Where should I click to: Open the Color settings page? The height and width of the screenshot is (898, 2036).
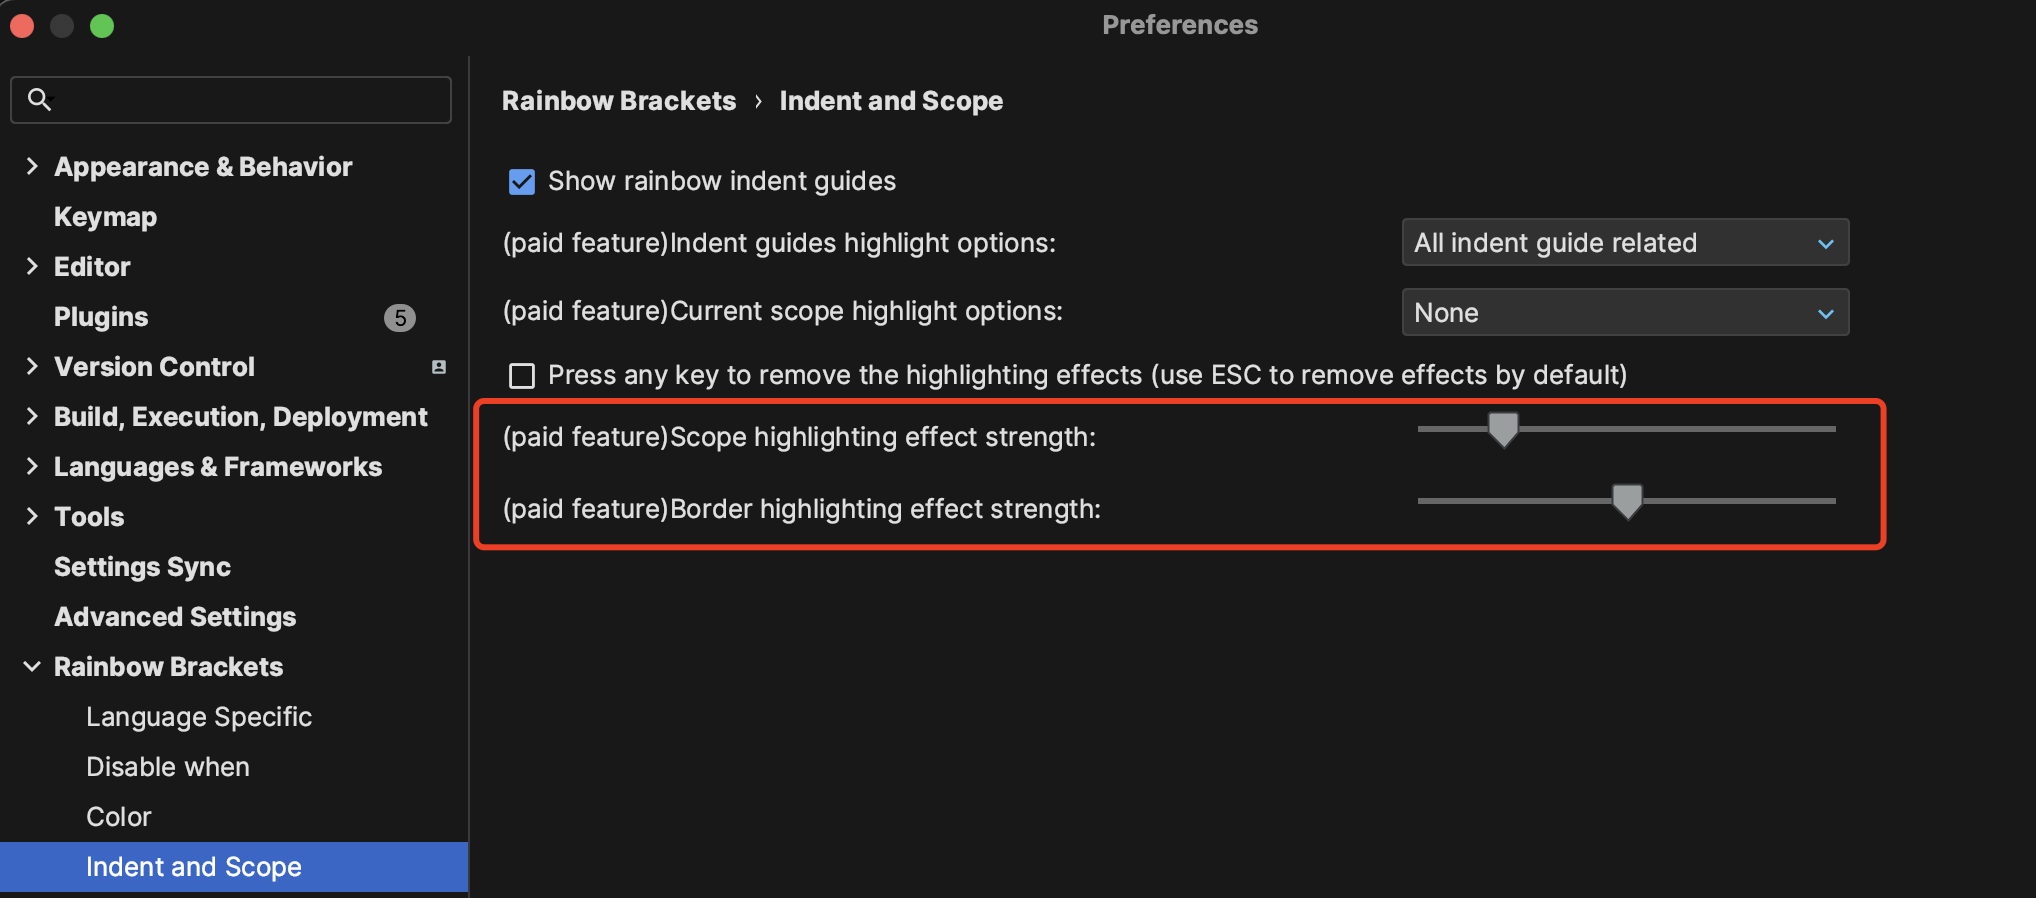(x=119, y=817)
